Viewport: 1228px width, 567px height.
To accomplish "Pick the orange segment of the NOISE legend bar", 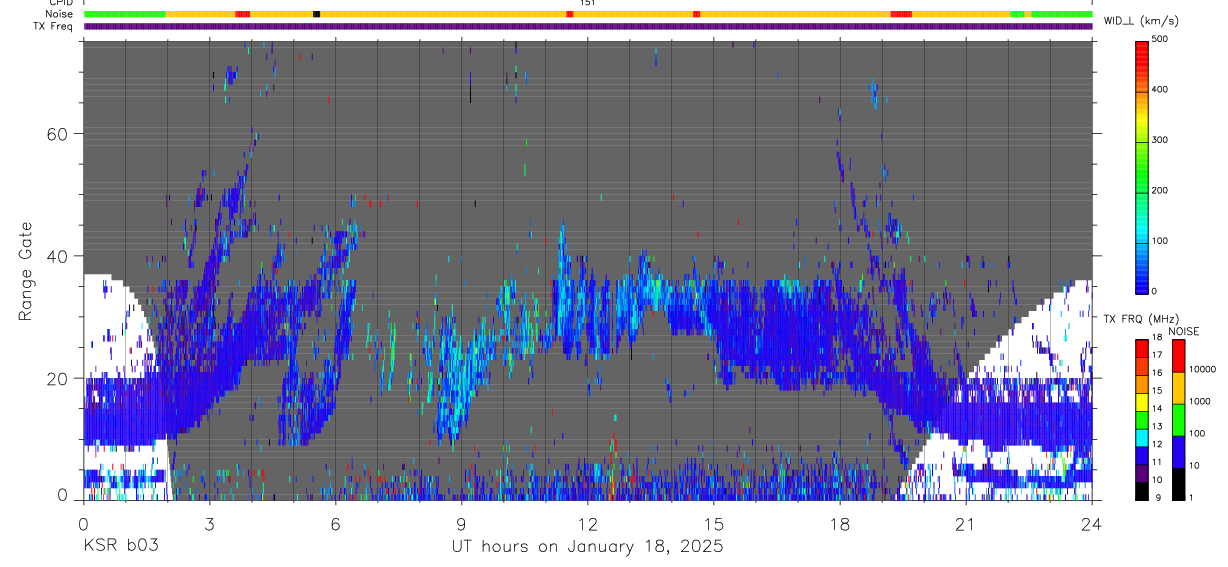I will tap(1177, 386).
